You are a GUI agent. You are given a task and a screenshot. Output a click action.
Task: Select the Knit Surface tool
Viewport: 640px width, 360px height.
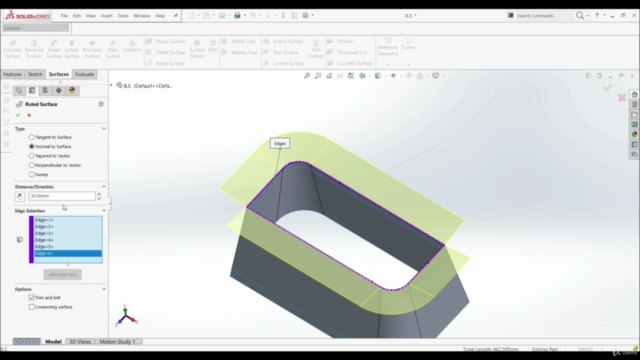point(316,49)
